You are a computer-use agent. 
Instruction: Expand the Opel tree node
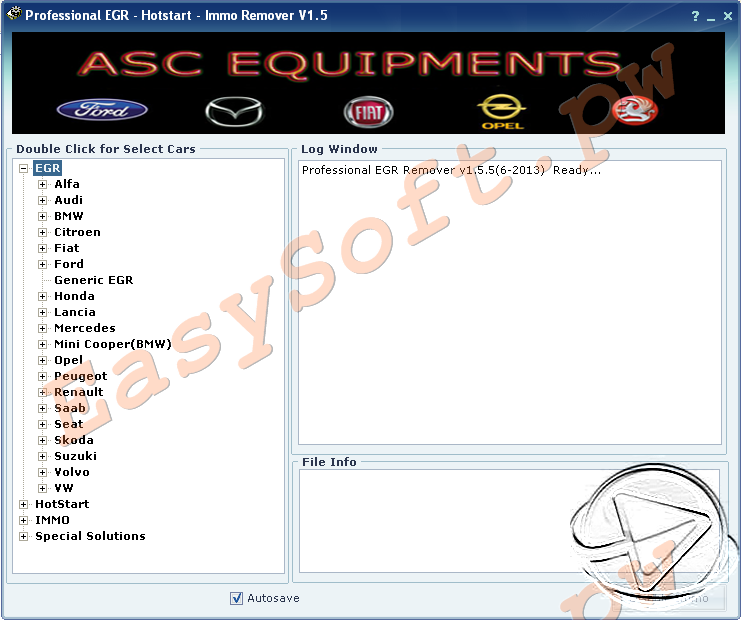tap(43, 361)
